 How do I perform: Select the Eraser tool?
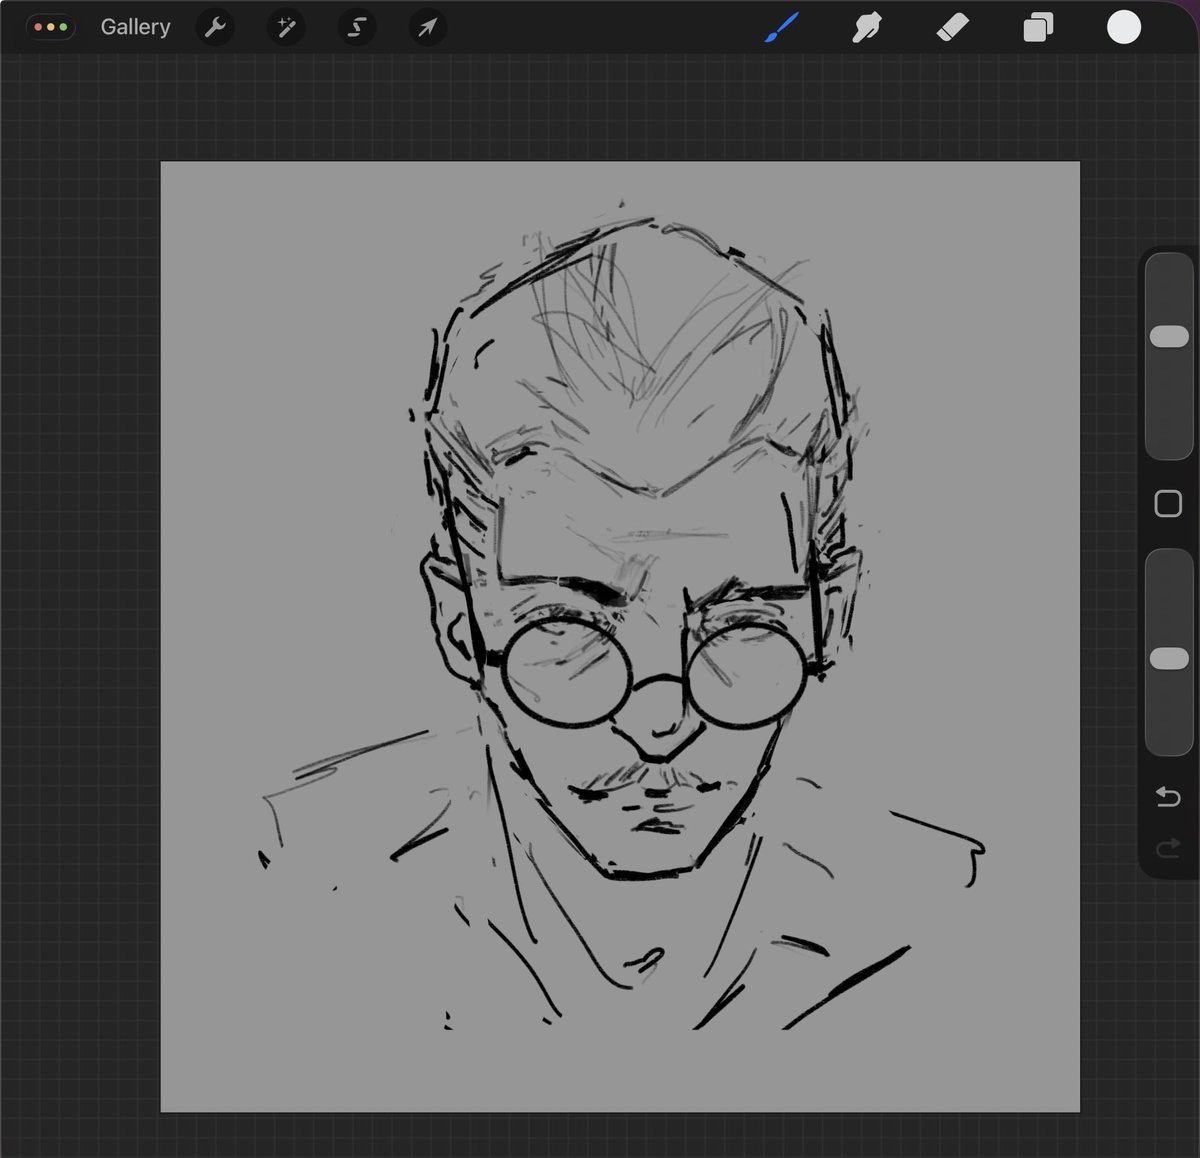pos(952,28)
